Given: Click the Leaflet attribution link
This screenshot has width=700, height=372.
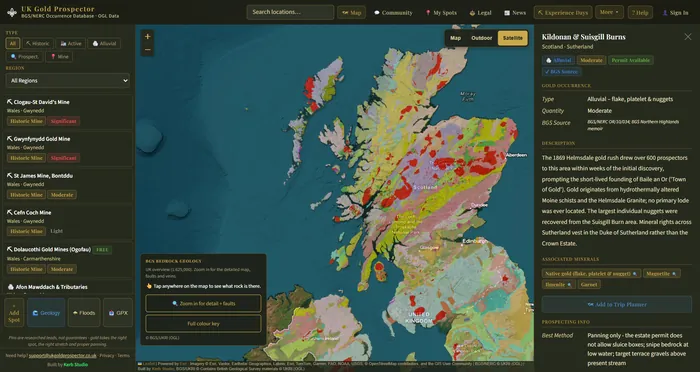Looking at the screenshot, I should 149,364.
